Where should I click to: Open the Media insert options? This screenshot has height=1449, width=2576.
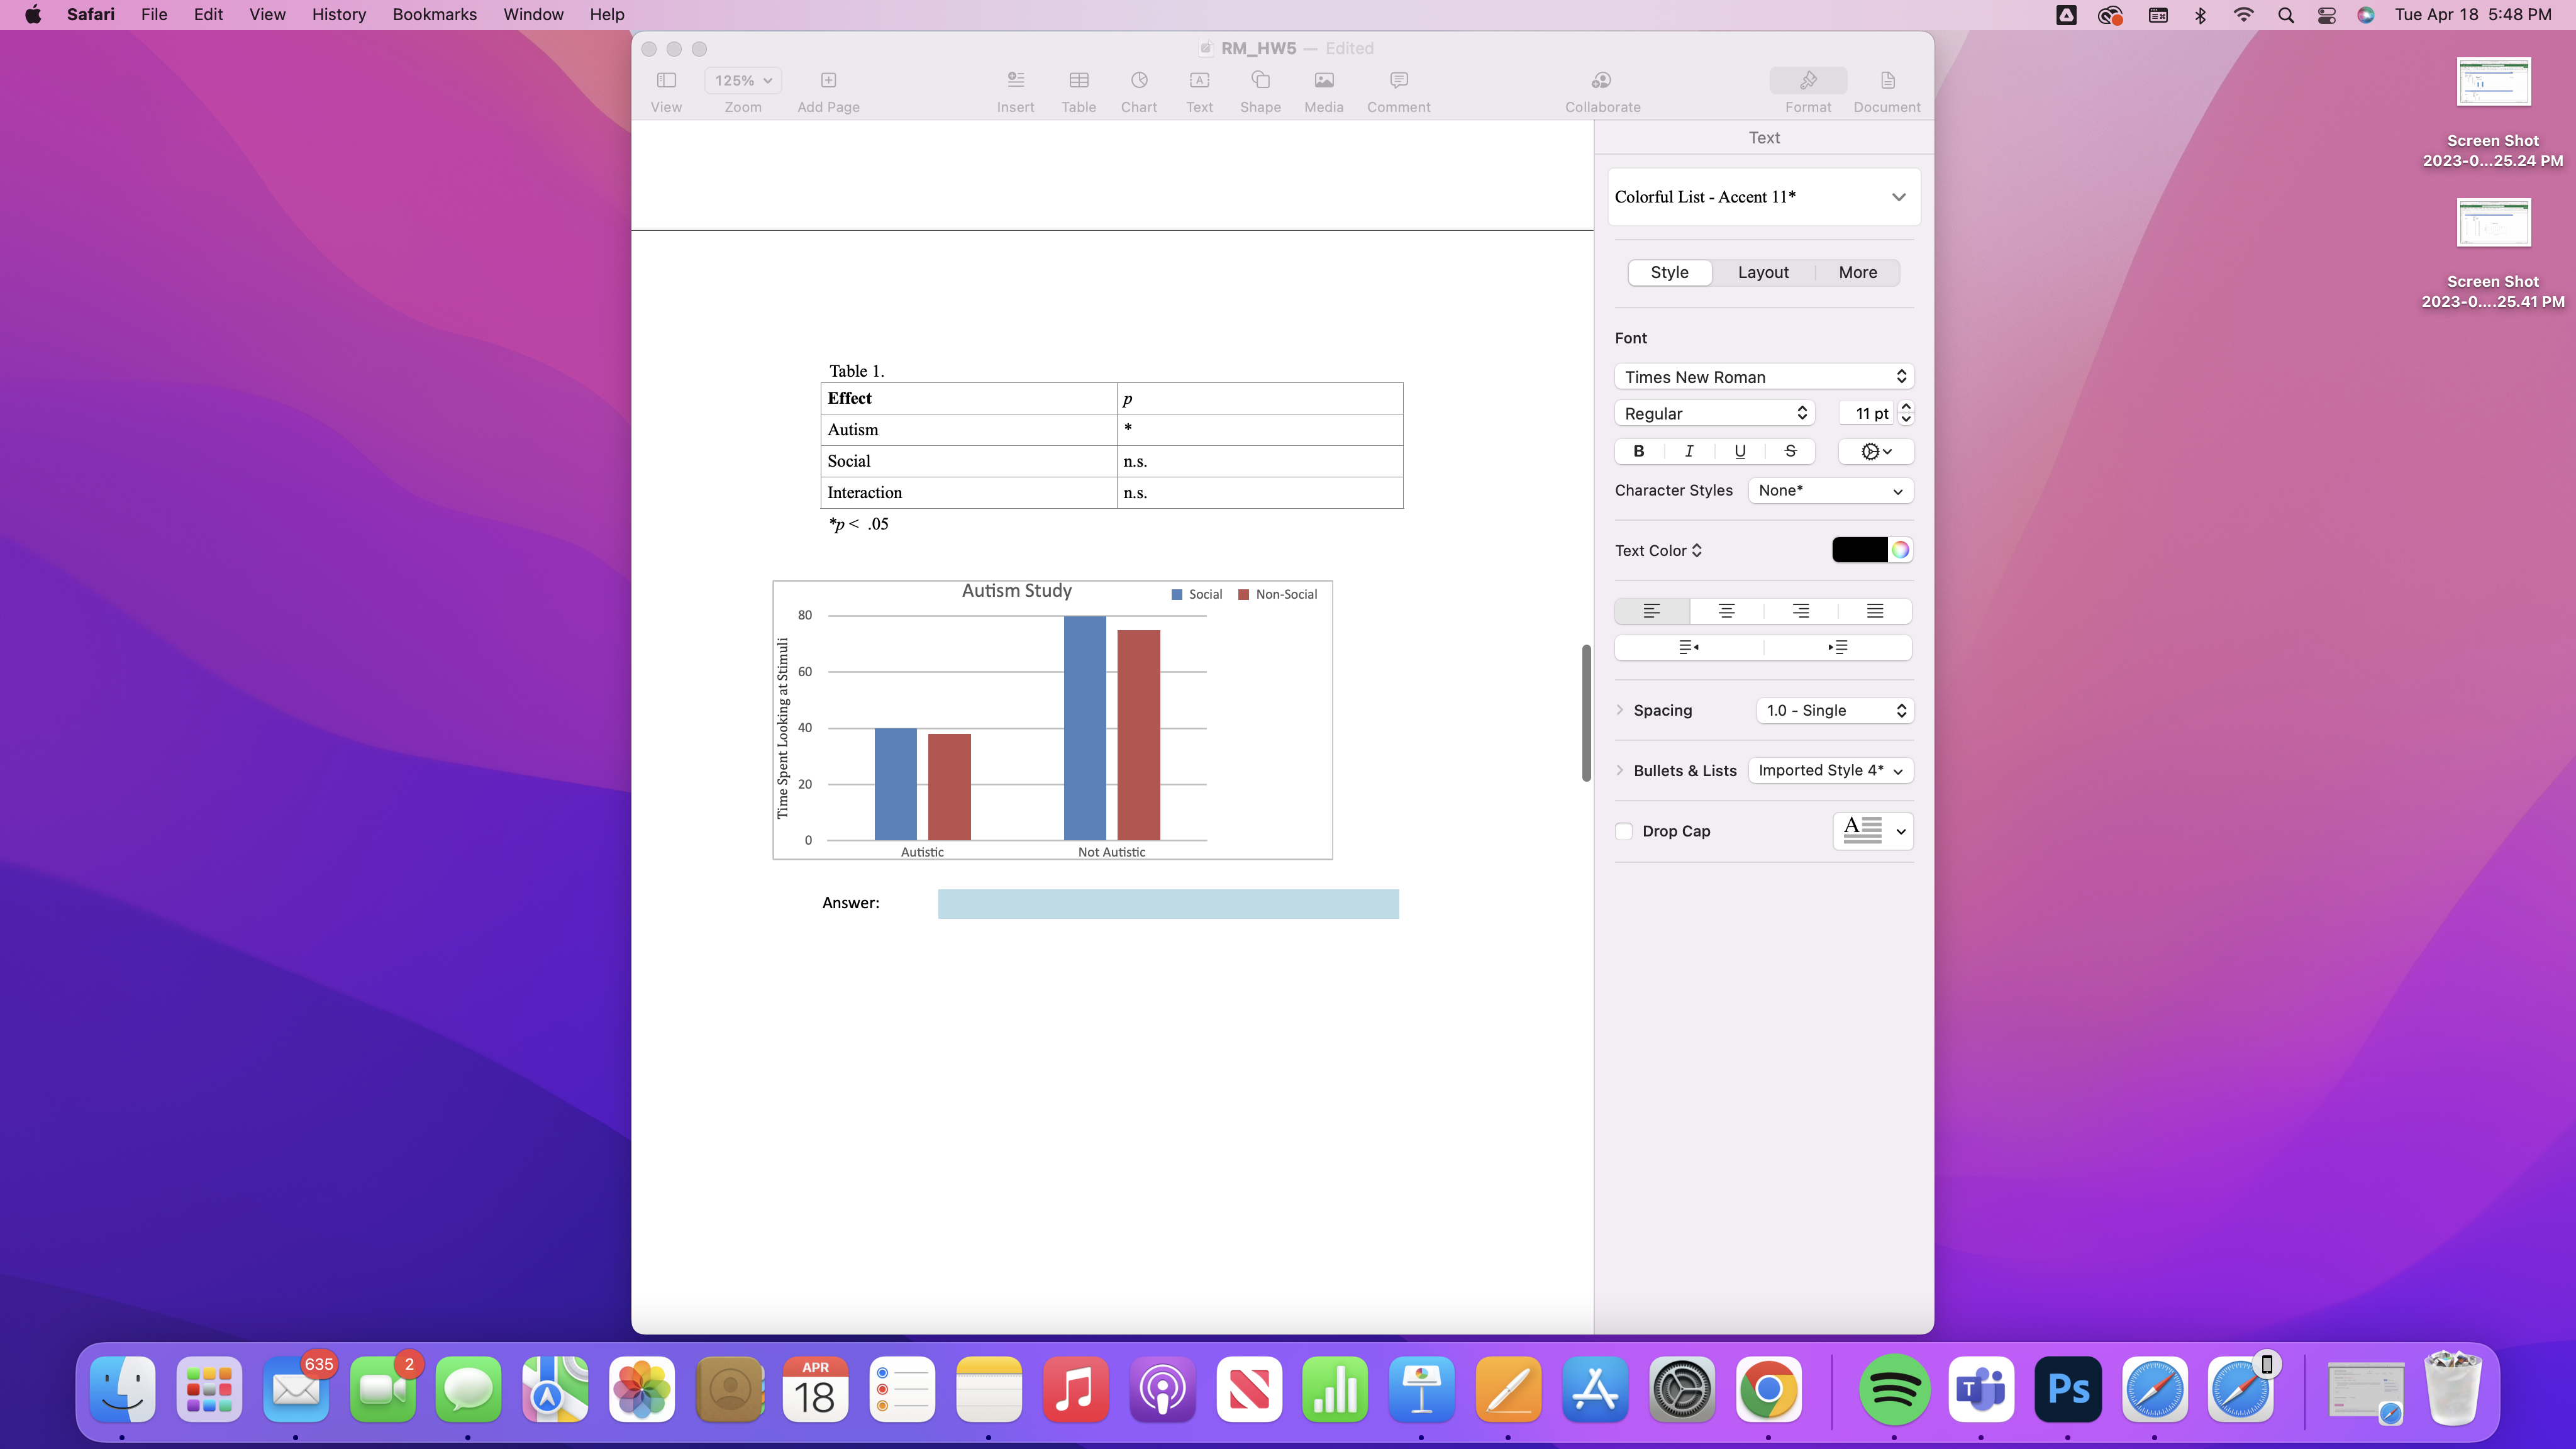[x=1323, y=90]
